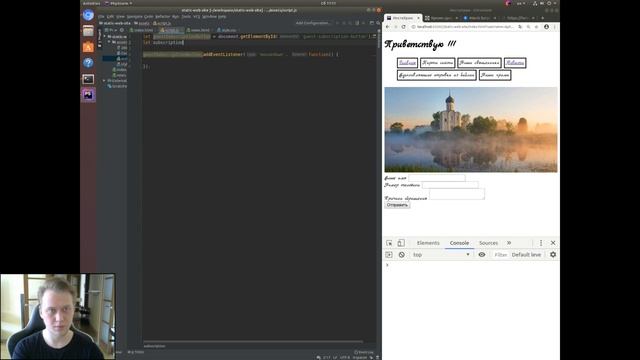Focus the phone number input field
Image resolution: width=640 pixels, height=360 pixels.
coord(450,185)
